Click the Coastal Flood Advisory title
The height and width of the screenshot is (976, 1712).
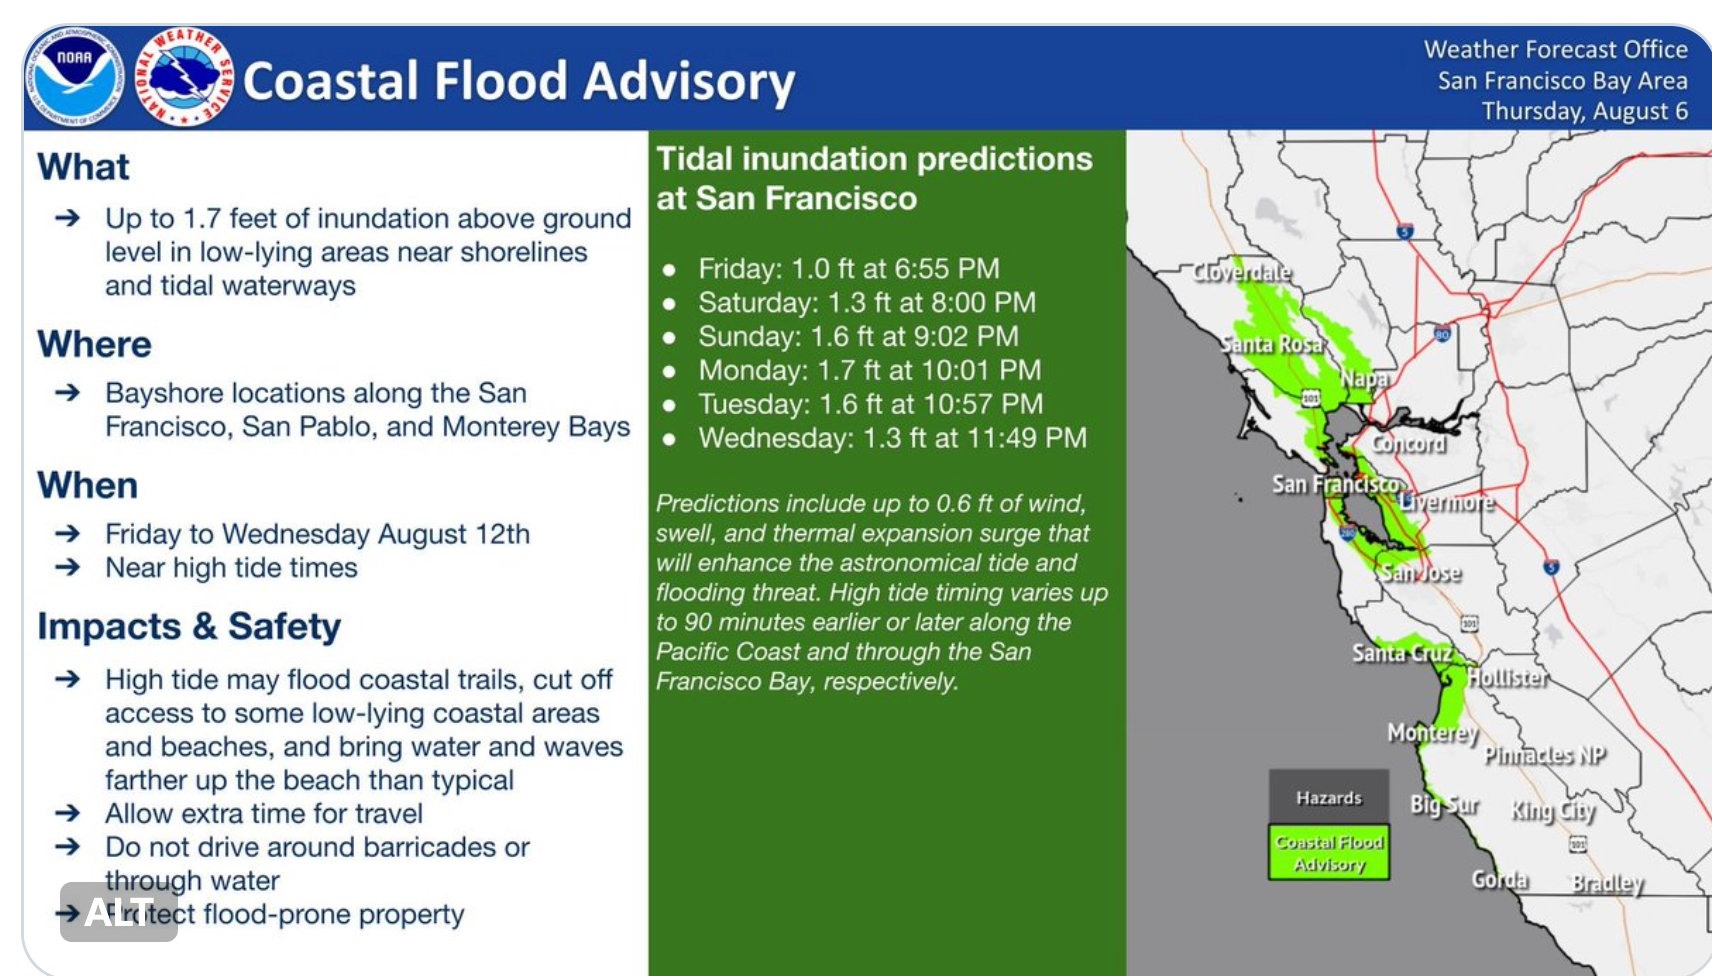point(519,81)
